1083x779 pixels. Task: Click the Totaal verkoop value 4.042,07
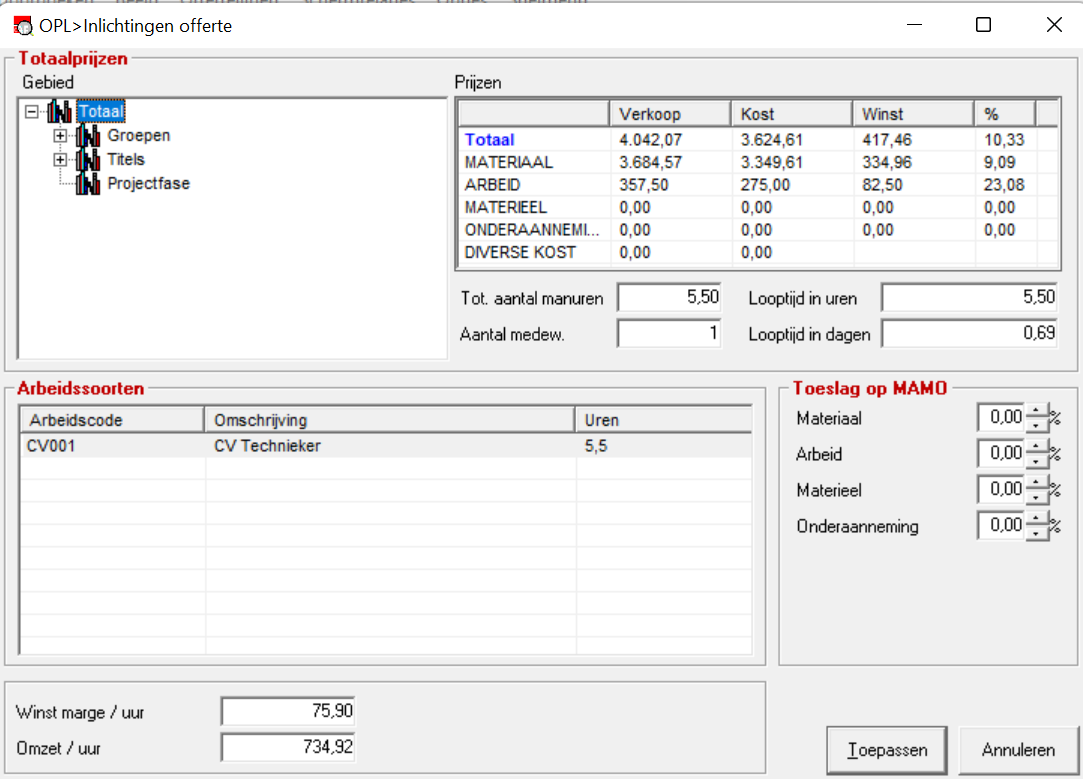pyautogui.click(x=651, y=140)
